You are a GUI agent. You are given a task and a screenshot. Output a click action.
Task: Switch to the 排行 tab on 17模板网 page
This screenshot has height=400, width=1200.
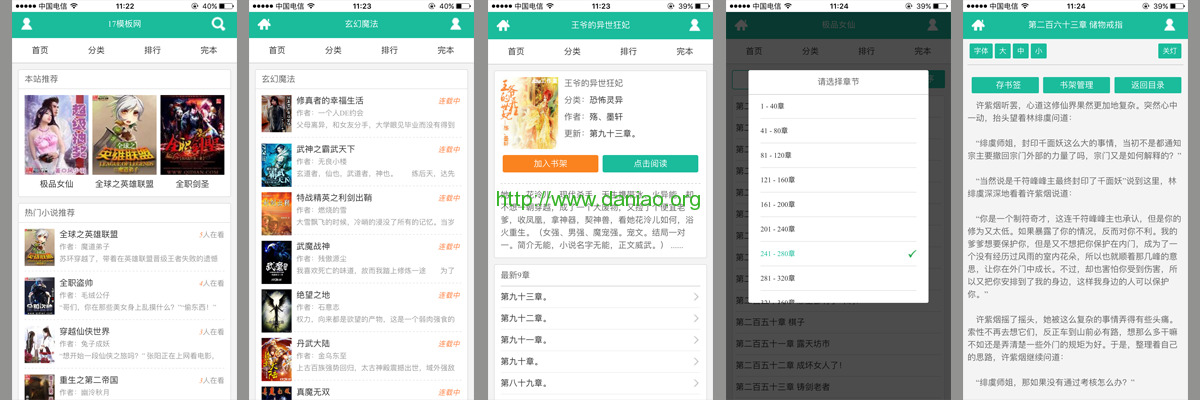[x=152, y=50]
